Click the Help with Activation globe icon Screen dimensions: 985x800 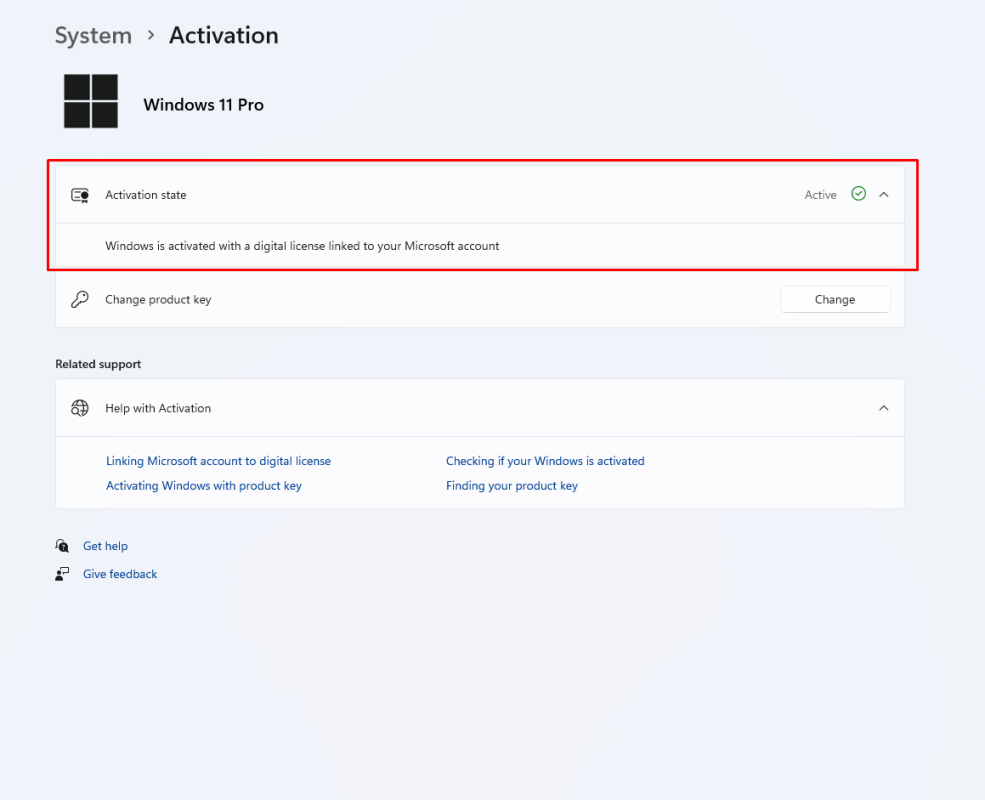tap(80, 408)
